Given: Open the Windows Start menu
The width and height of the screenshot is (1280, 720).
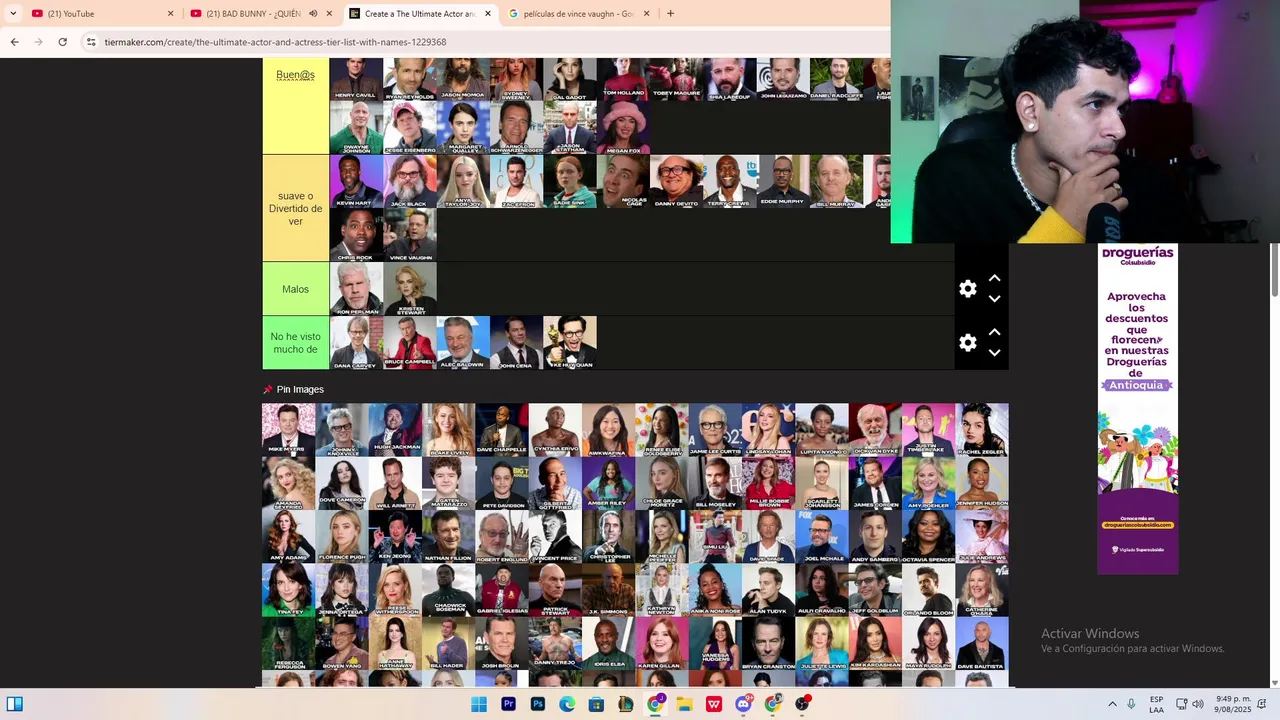Looking at the screenshot, I should (x=479, y=704).
